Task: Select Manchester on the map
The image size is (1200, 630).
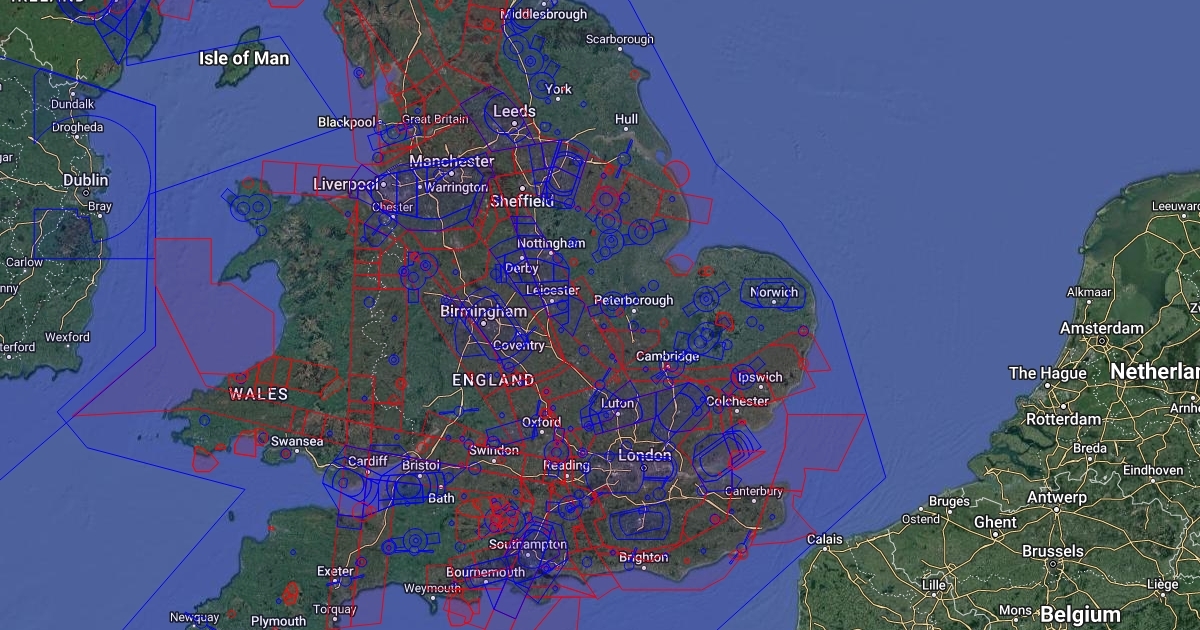Action: [x=451, y=161]
